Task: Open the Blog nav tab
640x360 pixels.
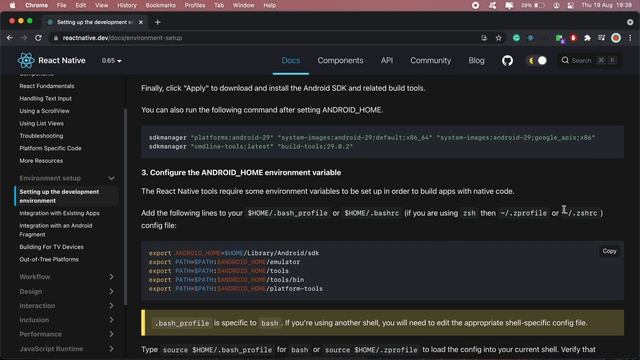Action: (x=476, y=60)
